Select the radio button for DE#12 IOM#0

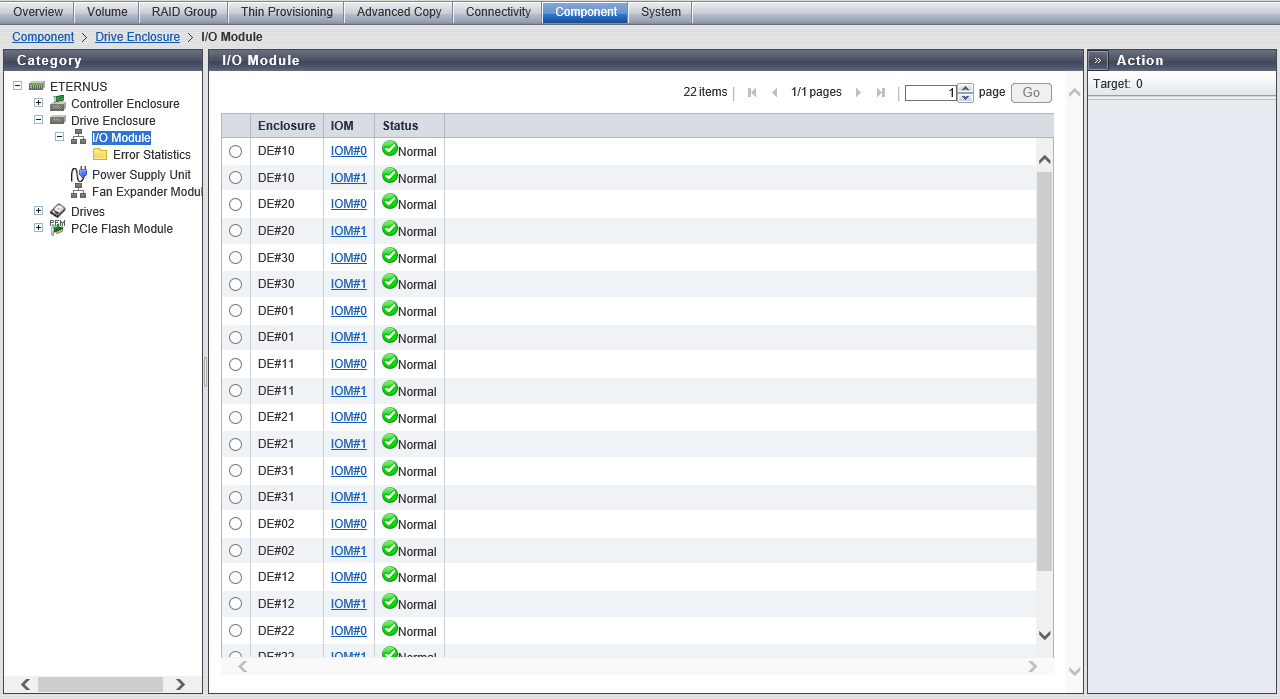point(235,577)
